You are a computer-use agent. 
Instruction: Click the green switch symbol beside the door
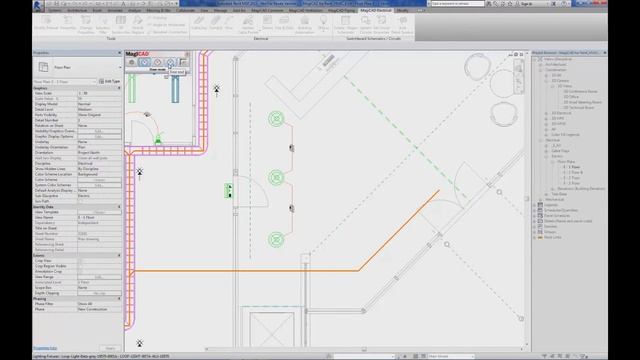click(229, 191)
